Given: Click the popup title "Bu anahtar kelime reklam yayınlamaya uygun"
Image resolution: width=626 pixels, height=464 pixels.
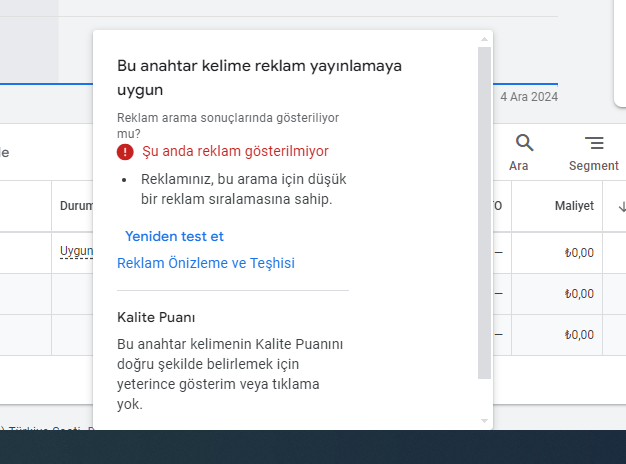Looking at the screenshot, I should [260, 78].
